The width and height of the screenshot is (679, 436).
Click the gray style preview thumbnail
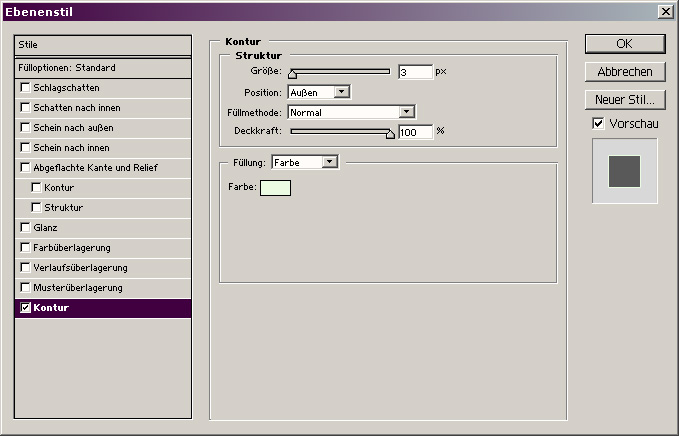coord(624,171)
